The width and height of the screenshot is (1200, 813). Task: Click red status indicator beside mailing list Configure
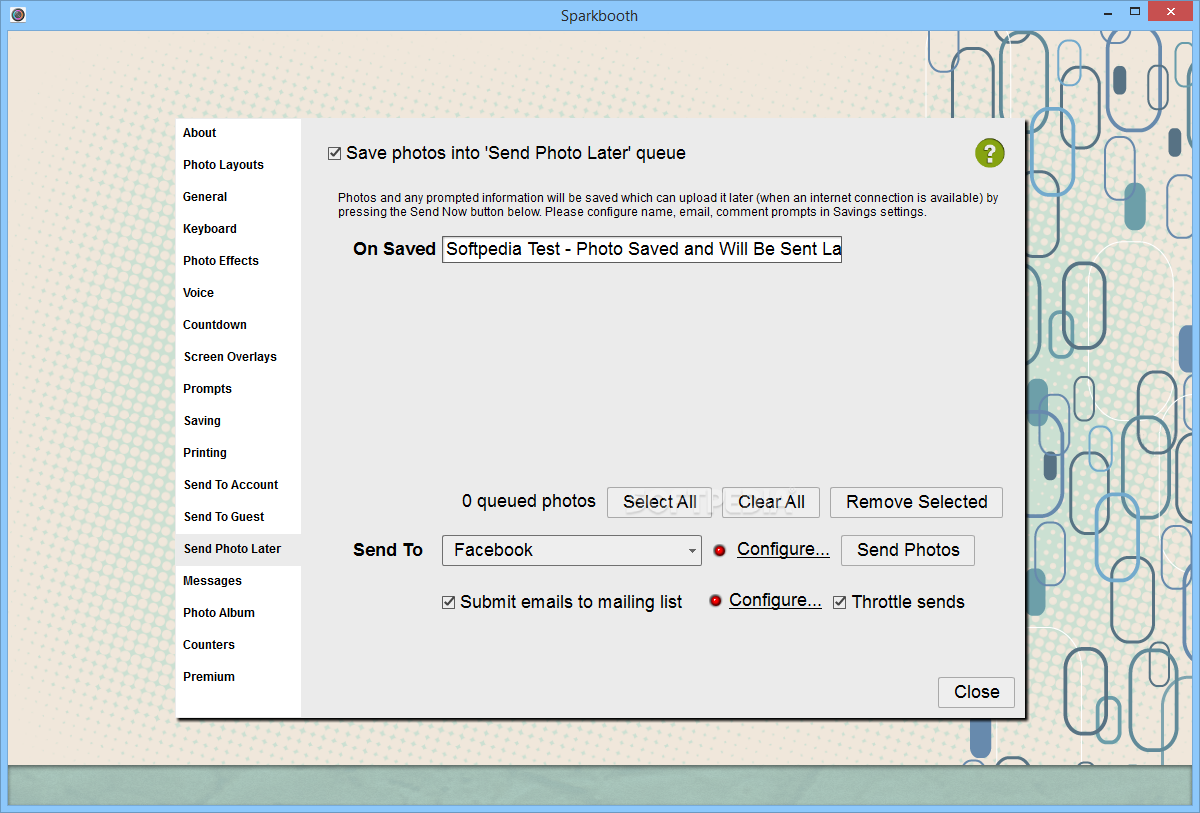tap(715, 601)
